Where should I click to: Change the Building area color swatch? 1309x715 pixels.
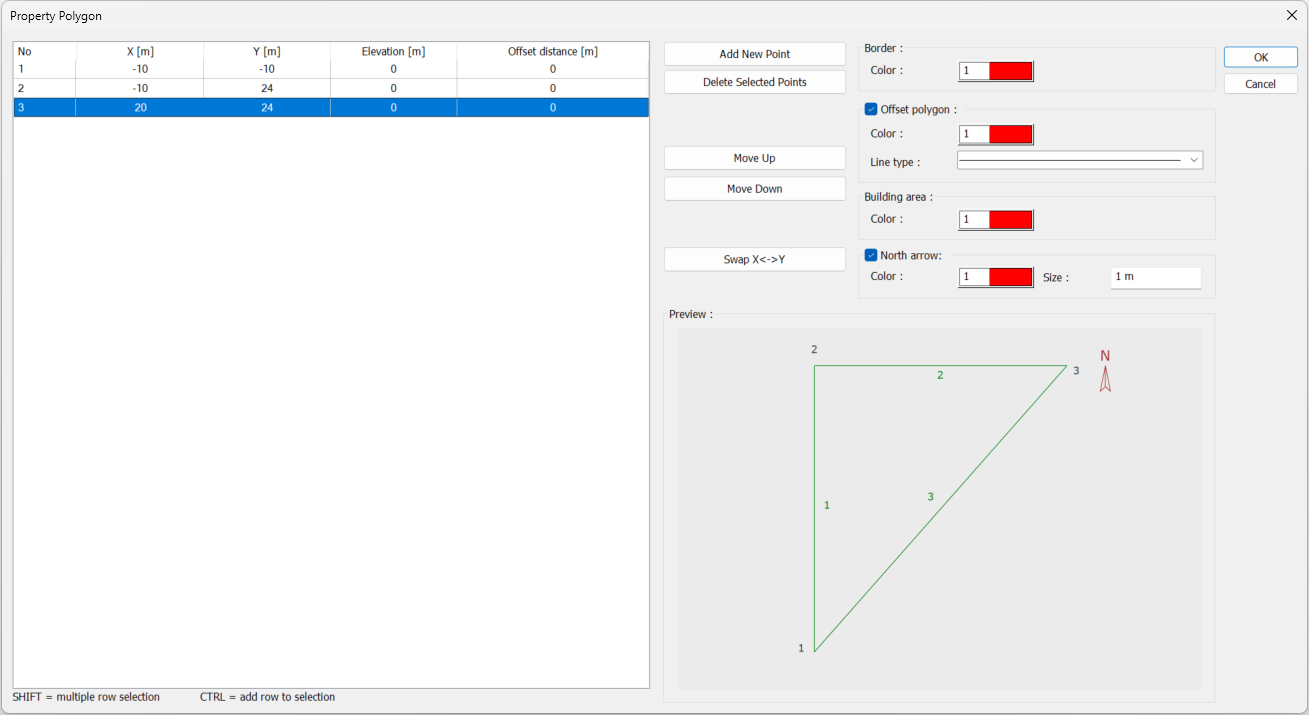tap(1010, 219)
